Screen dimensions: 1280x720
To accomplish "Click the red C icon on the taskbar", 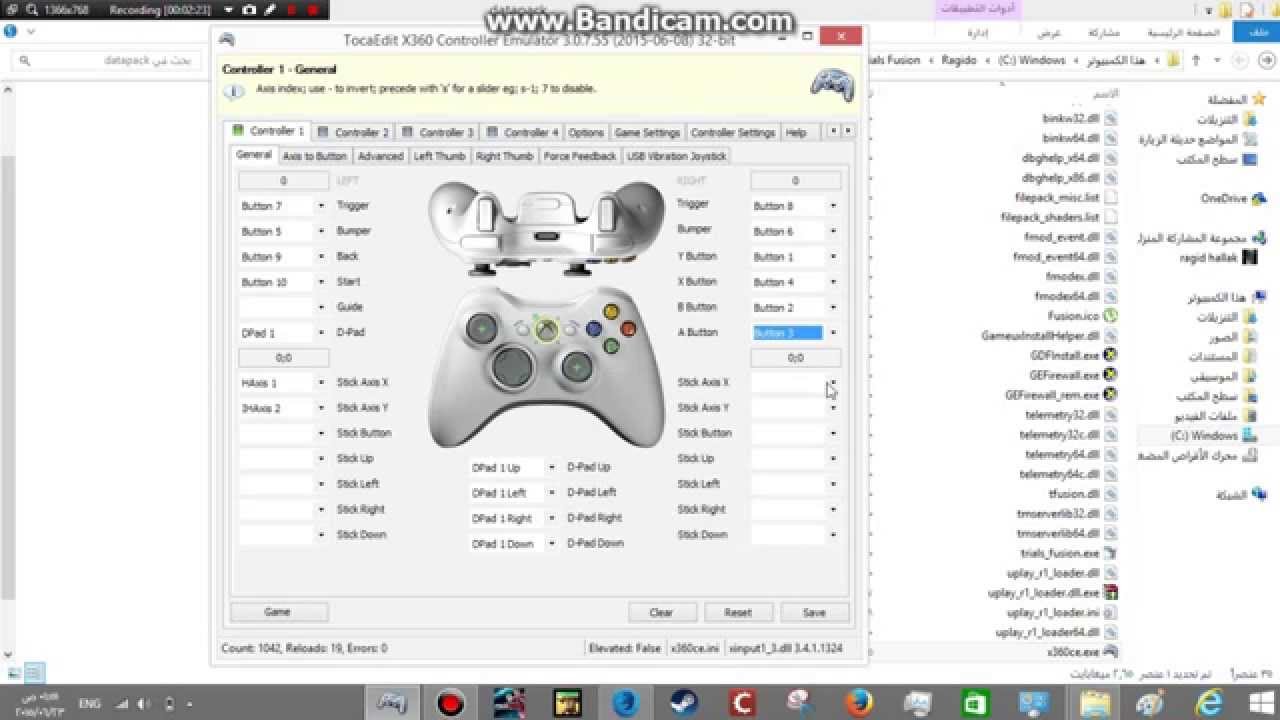I will point(742,703).
